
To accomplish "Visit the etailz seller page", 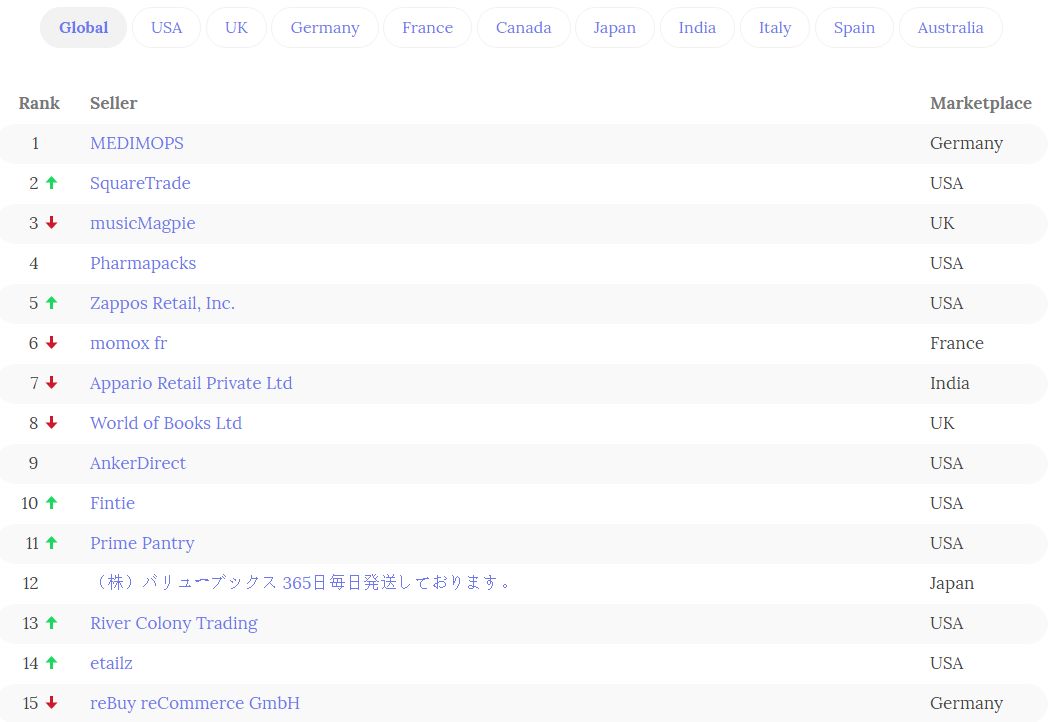I will [112, 663].
